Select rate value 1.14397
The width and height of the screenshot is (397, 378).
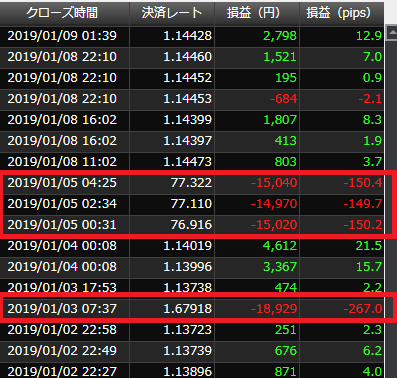[187, 140]
